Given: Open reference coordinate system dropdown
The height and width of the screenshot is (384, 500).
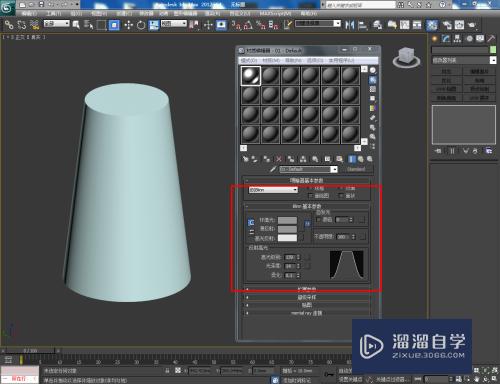Looking at the screenshot, I should pos(174,24).
